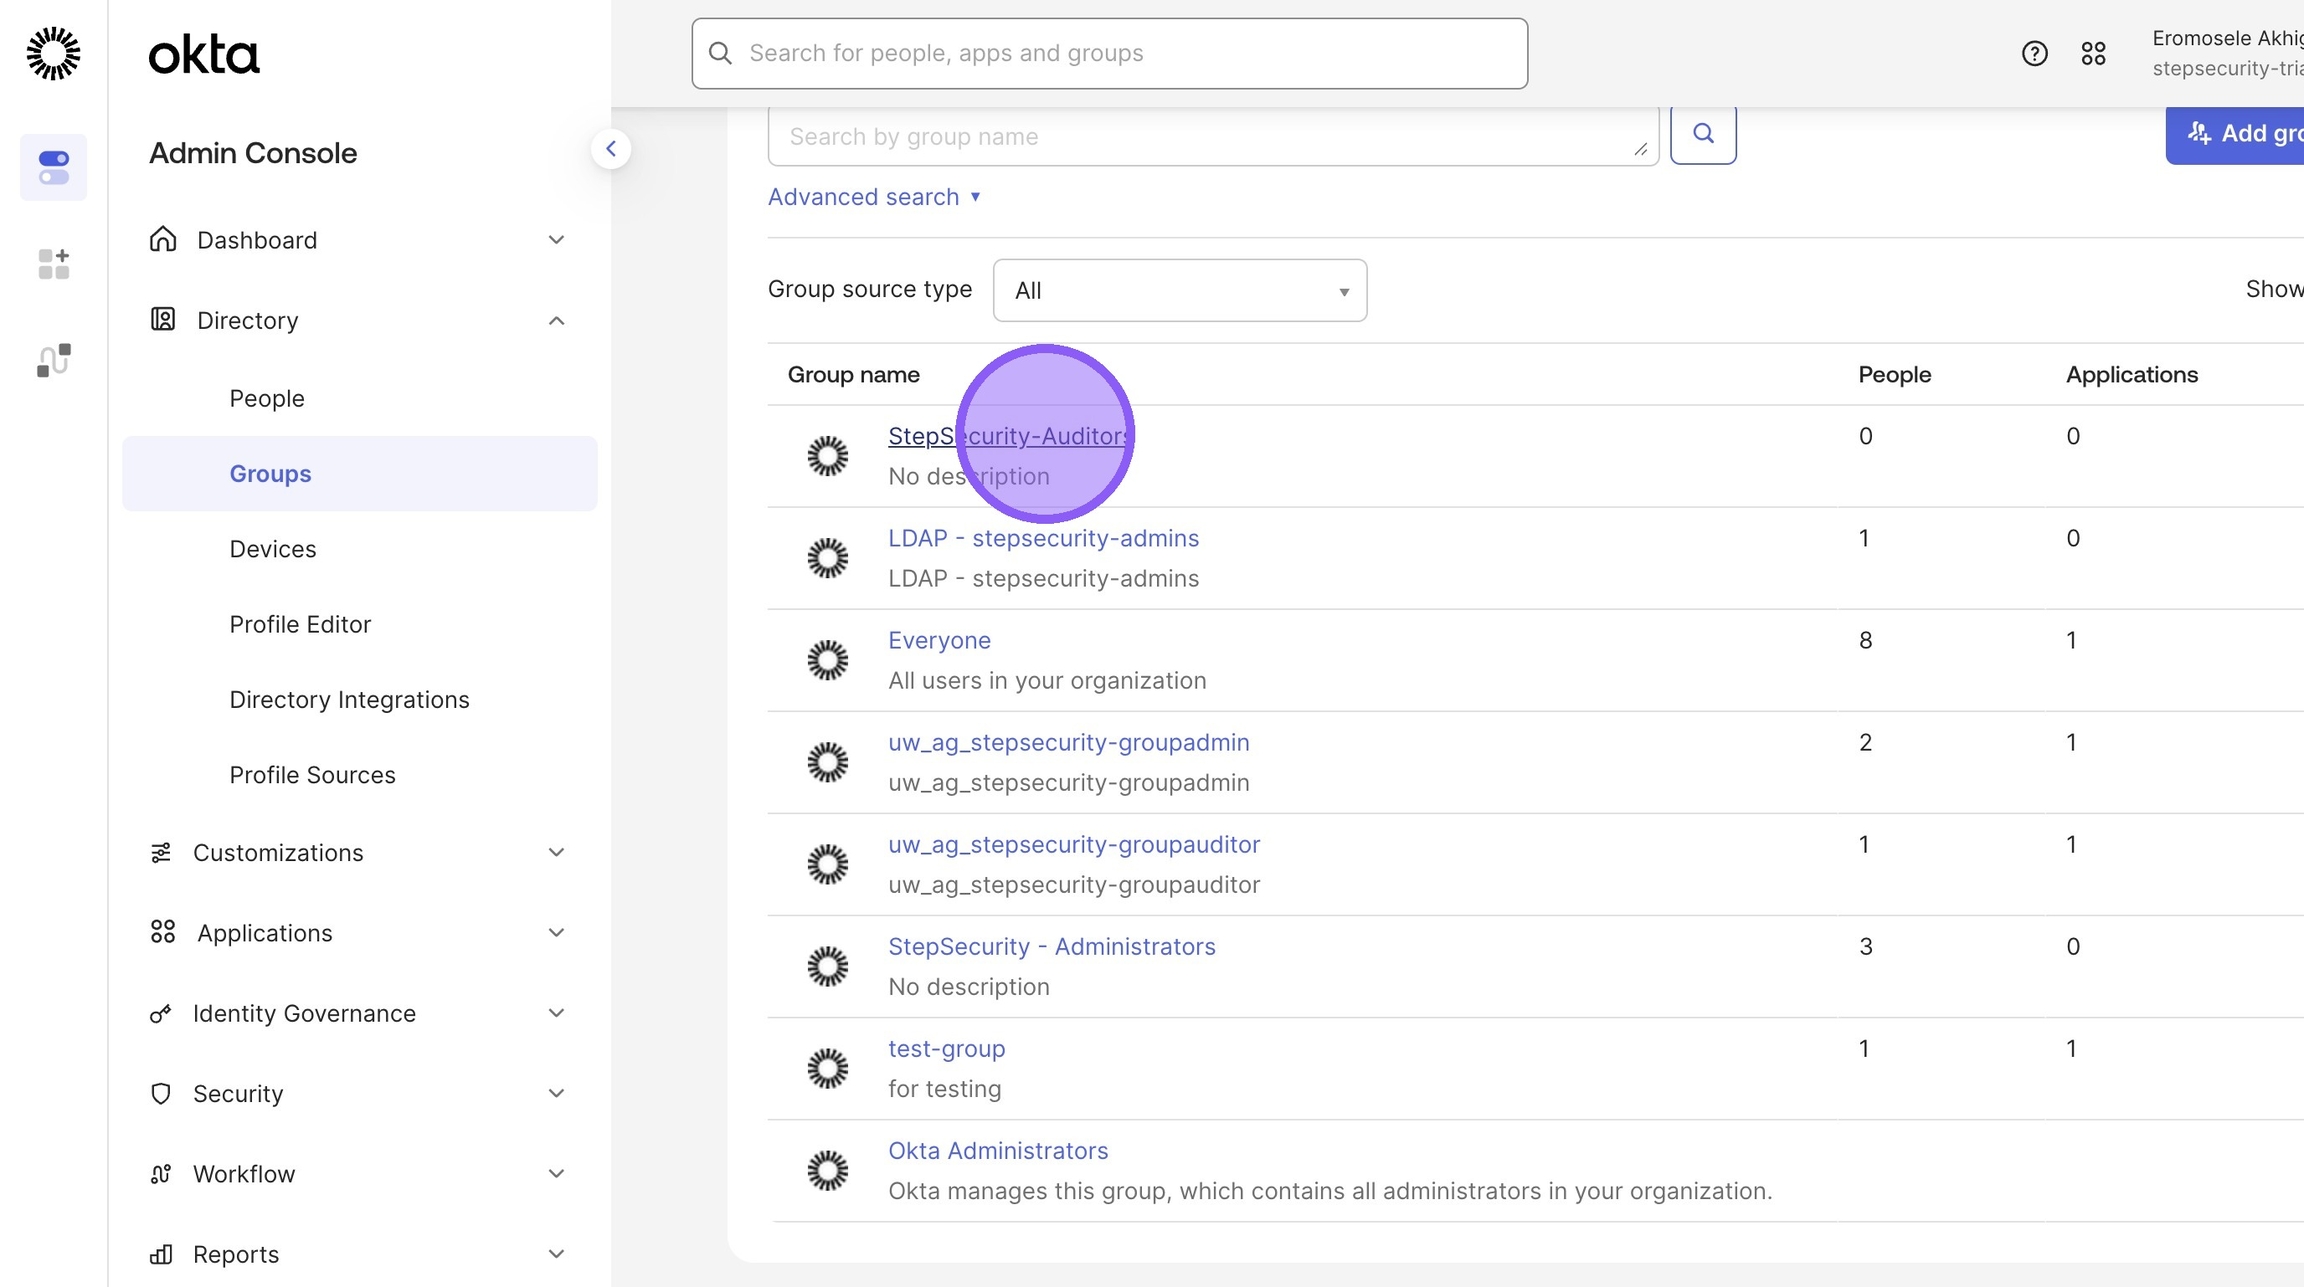The image size is (2304, 1287).
Task: Click the Everyone group logo icon
Action: [827, 660]
